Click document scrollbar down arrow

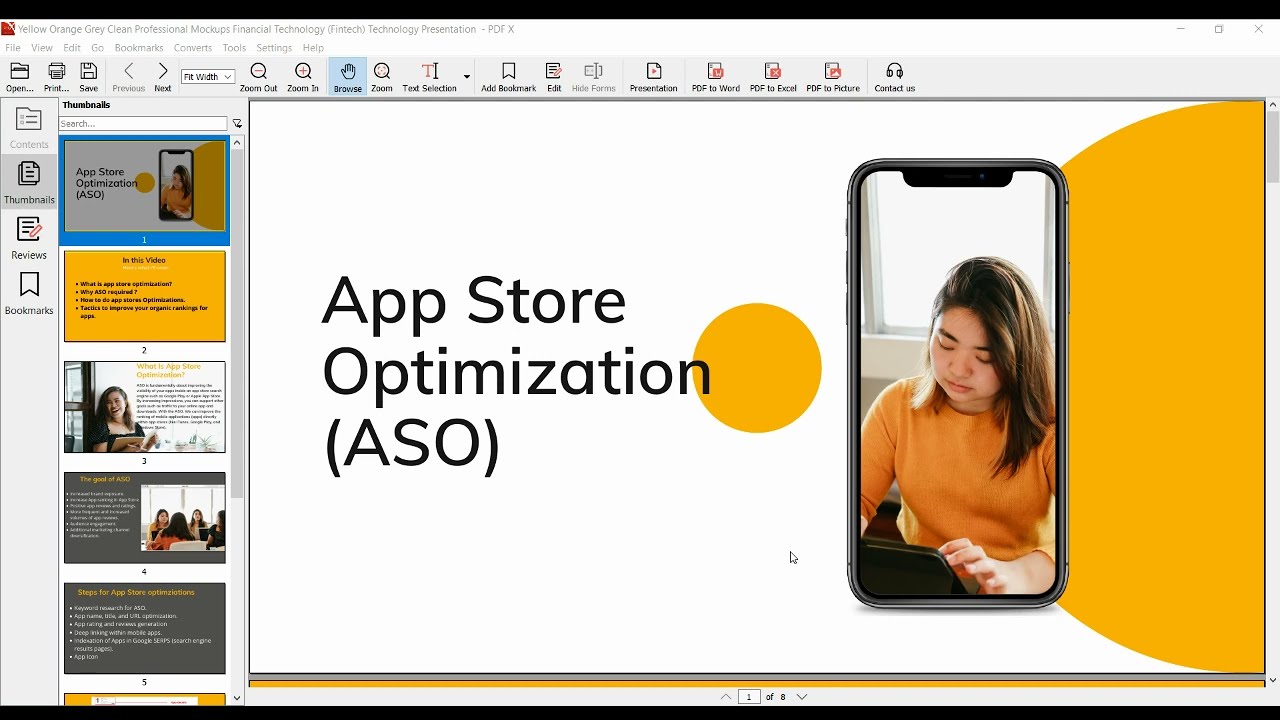[1273, 680]
